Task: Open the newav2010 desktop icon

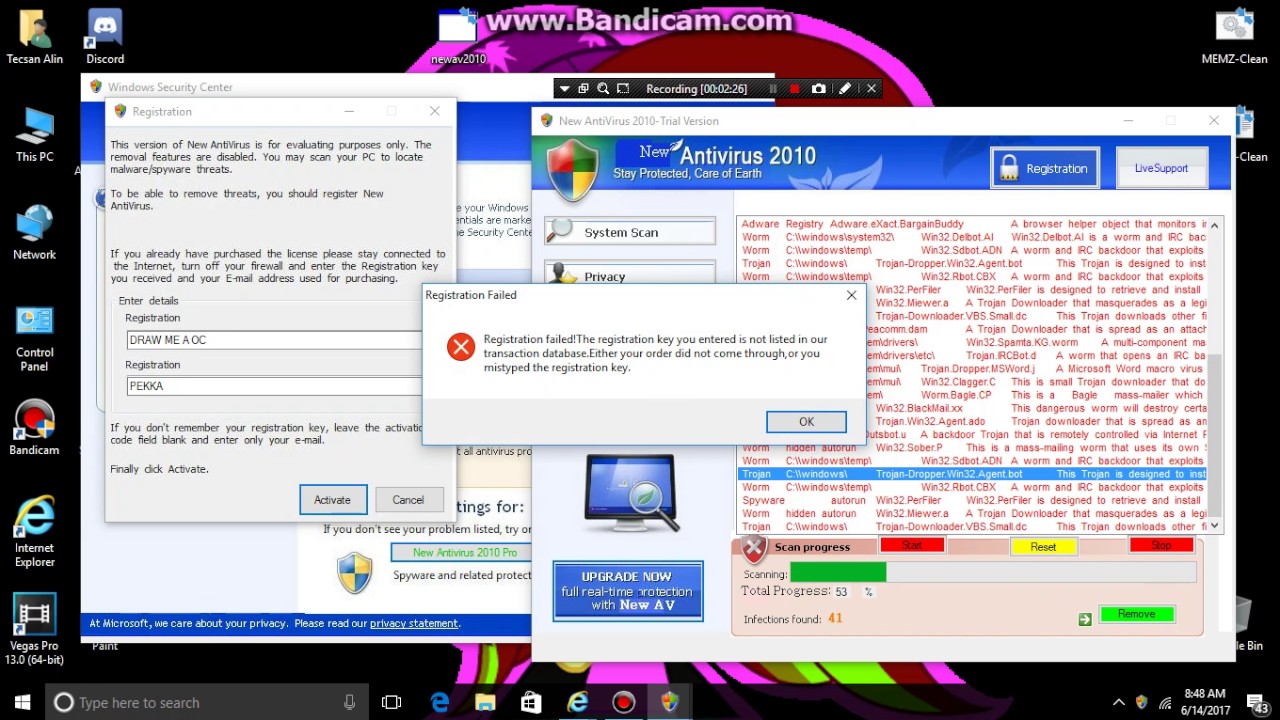Action: [x=458, y=36]
